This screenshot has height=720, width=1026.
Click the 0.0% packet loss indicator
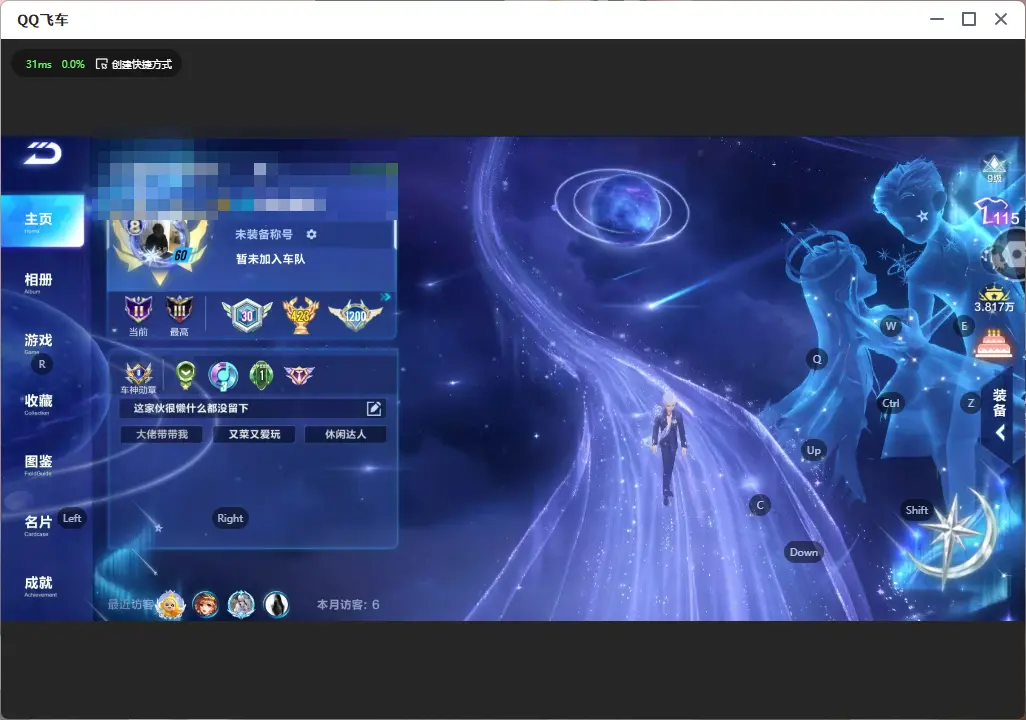(x=73, y=64)
